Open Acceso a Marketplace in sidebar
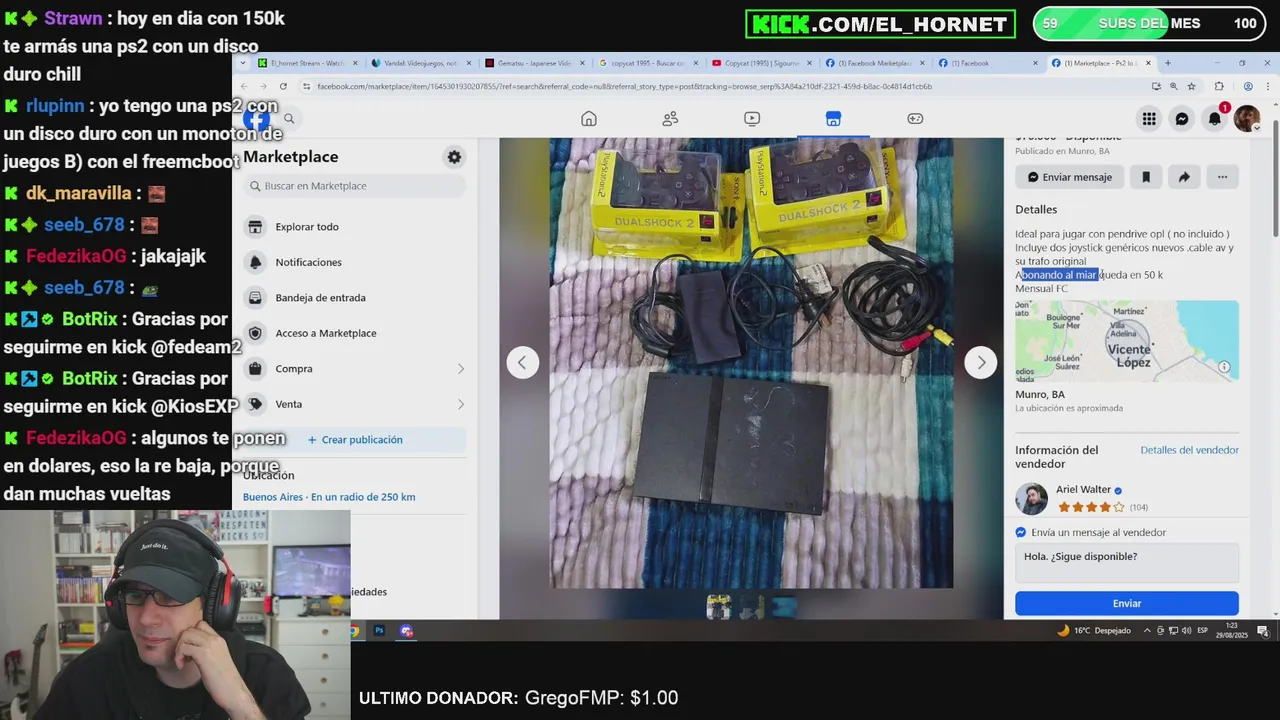The image size is (1280, 720). click(x=354, y=333)
